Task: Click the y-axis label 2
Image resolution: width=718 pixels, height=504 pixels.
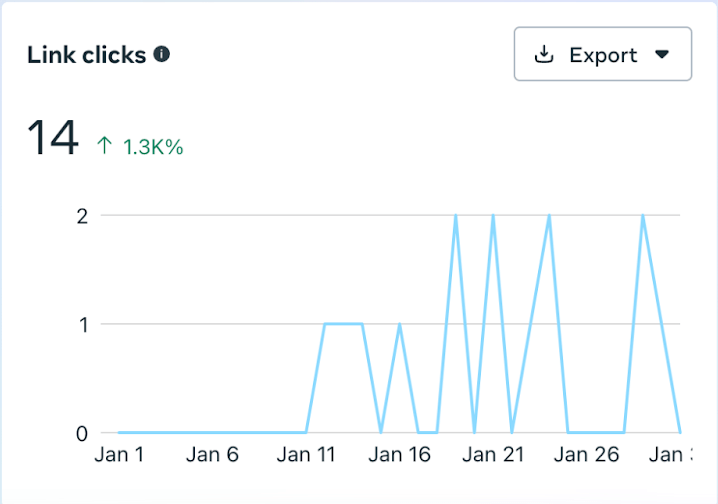Action: pyautogui.click(x=82, y=215)
